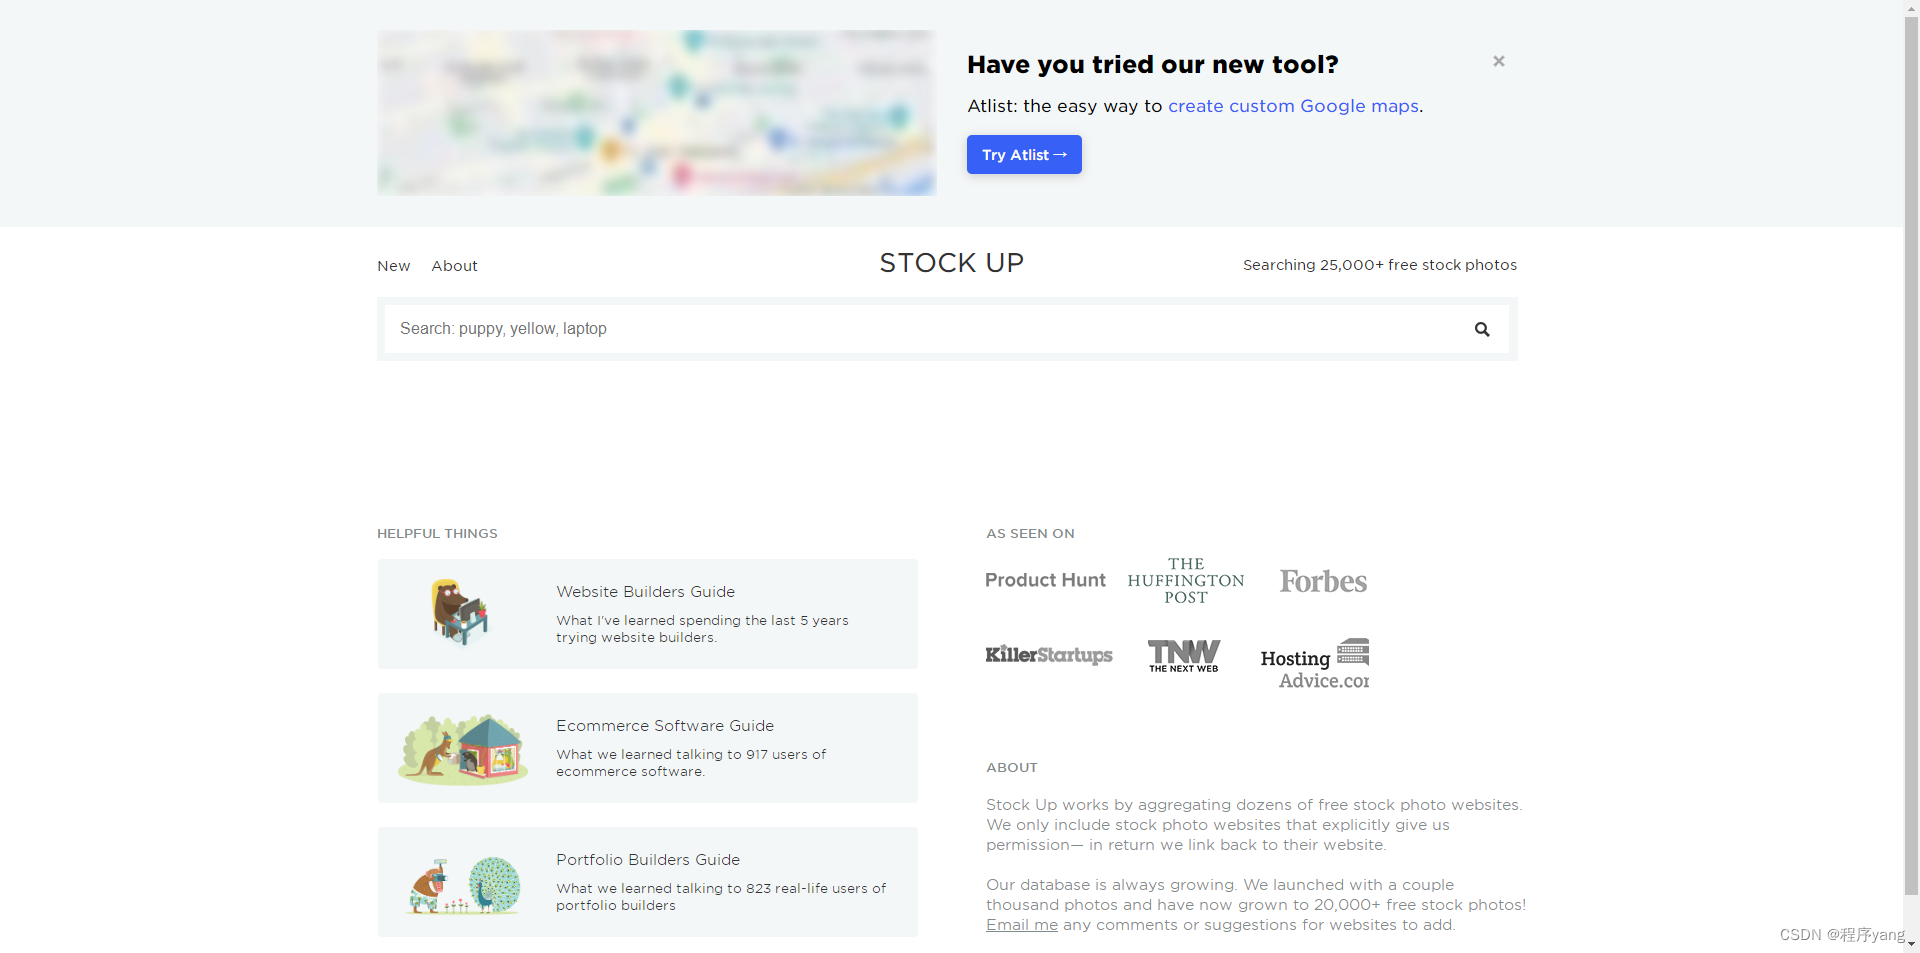Click the Forbes logo
Screen dimensions: 1920x953
coord(1323,581)
